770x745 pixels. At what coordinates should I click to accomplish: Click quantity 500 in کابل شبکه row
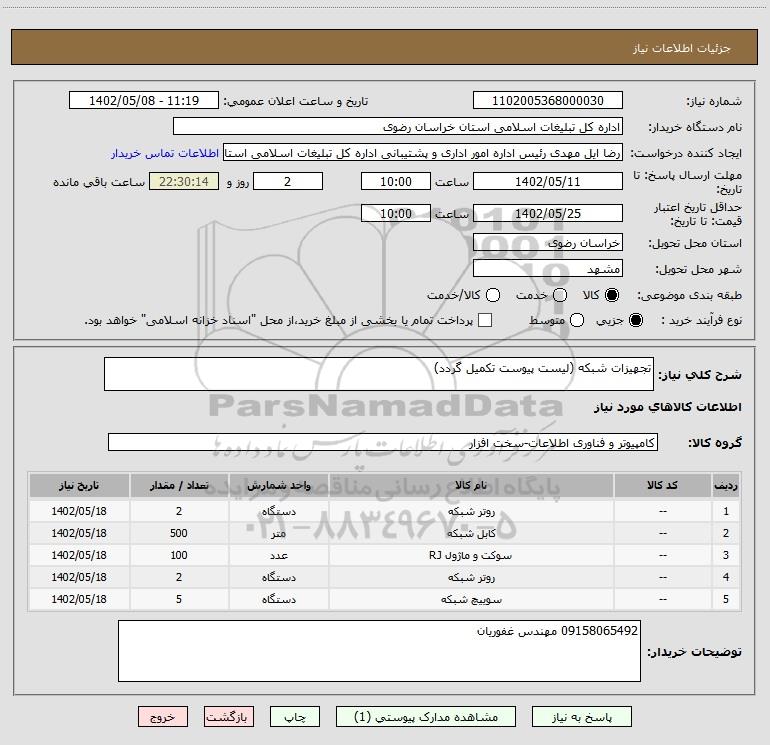pyautogui.click(x=179, y=533)
